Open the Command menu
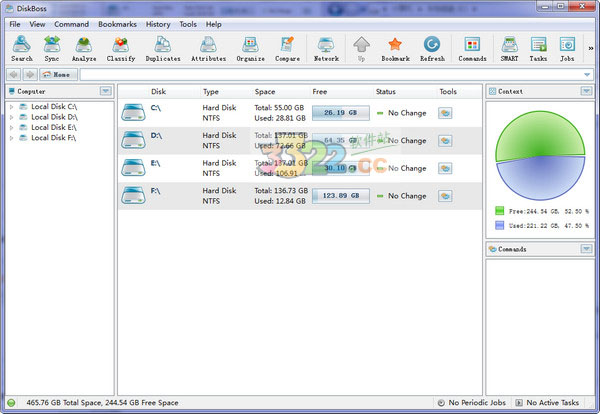The image size is (600, 414). click(x=71, y=23)
